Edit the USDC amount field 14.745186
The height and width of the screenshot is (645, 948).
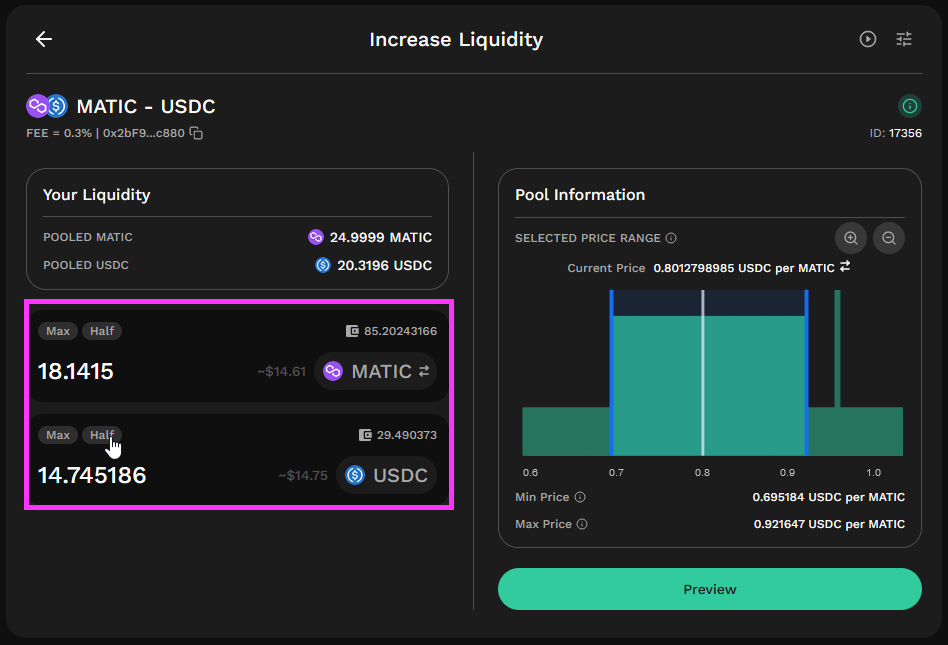92,475
